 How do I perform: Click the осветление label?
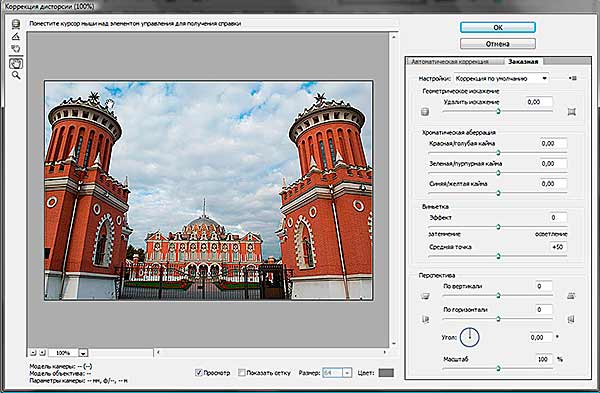coord(551,234)
